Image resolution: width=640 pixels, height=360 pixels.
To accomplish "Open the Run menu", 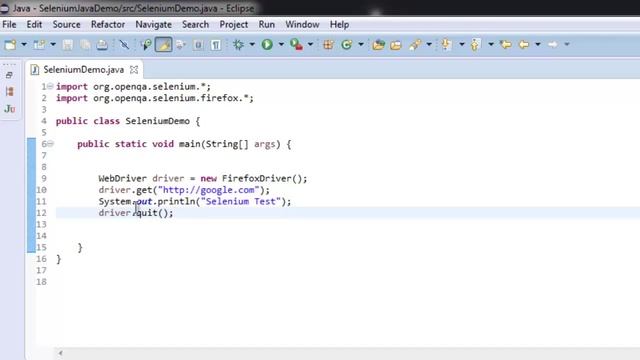I will 267,24.
